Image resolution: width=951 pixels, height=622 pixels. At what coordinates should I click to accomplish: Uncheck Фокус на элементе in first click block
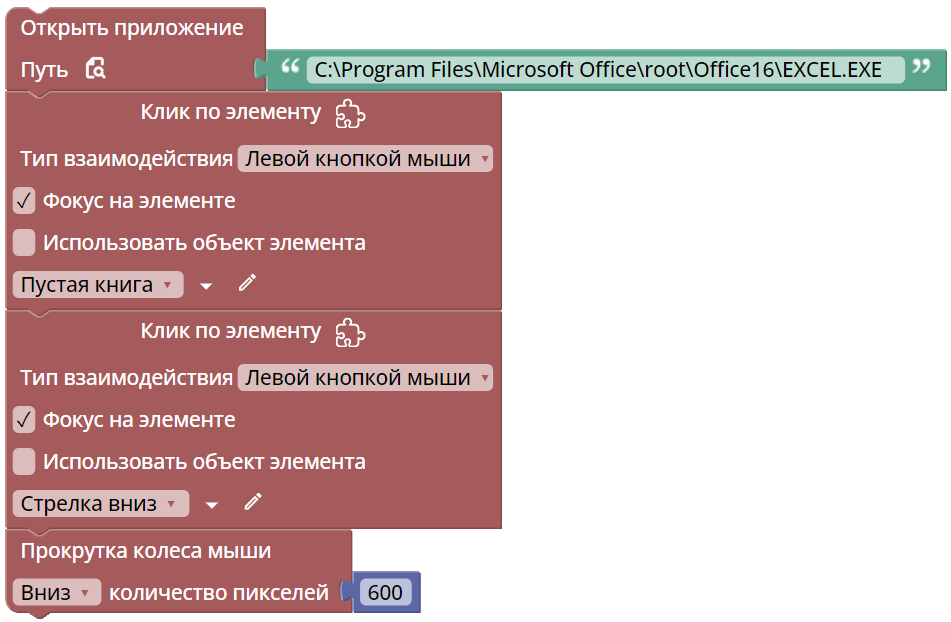tap(25, 200)
